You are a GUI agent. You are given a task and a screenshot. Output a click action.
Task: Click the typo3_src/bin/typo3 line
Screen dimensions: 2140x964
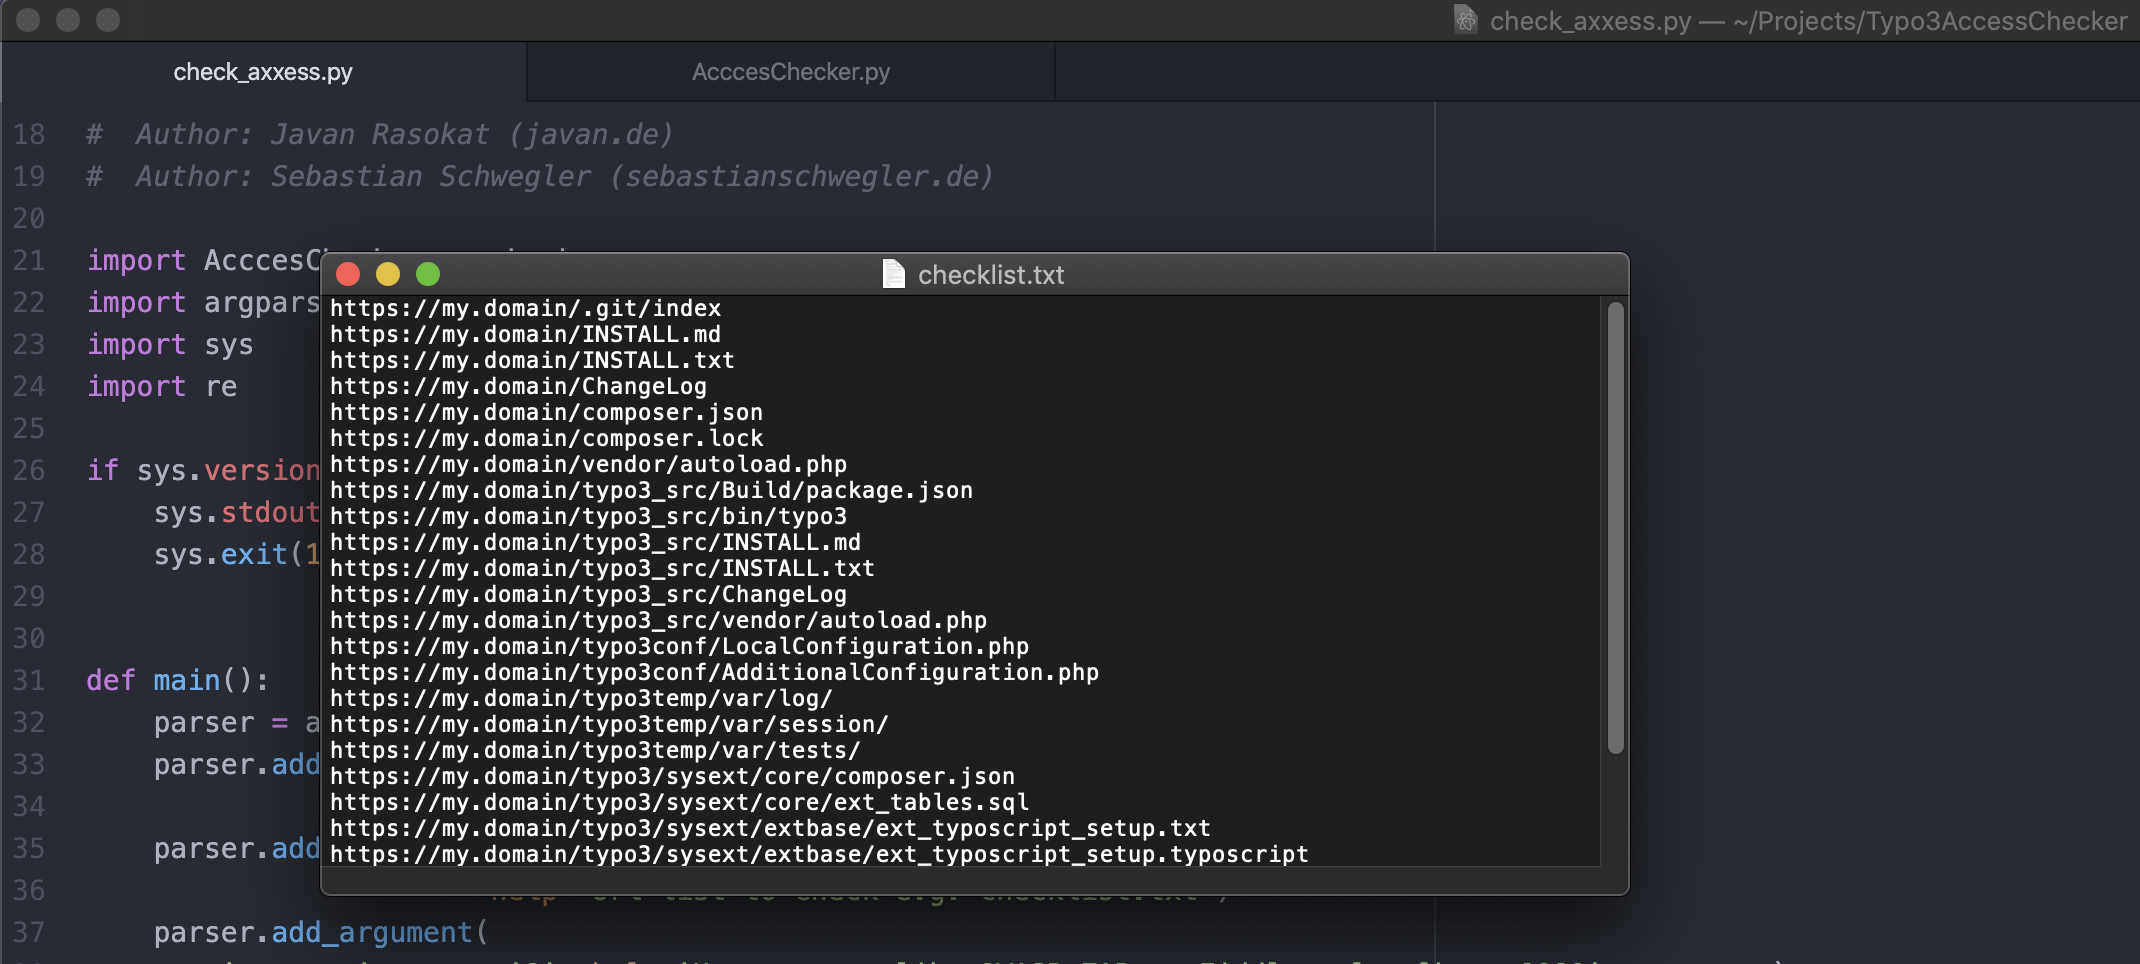[588, 516]
